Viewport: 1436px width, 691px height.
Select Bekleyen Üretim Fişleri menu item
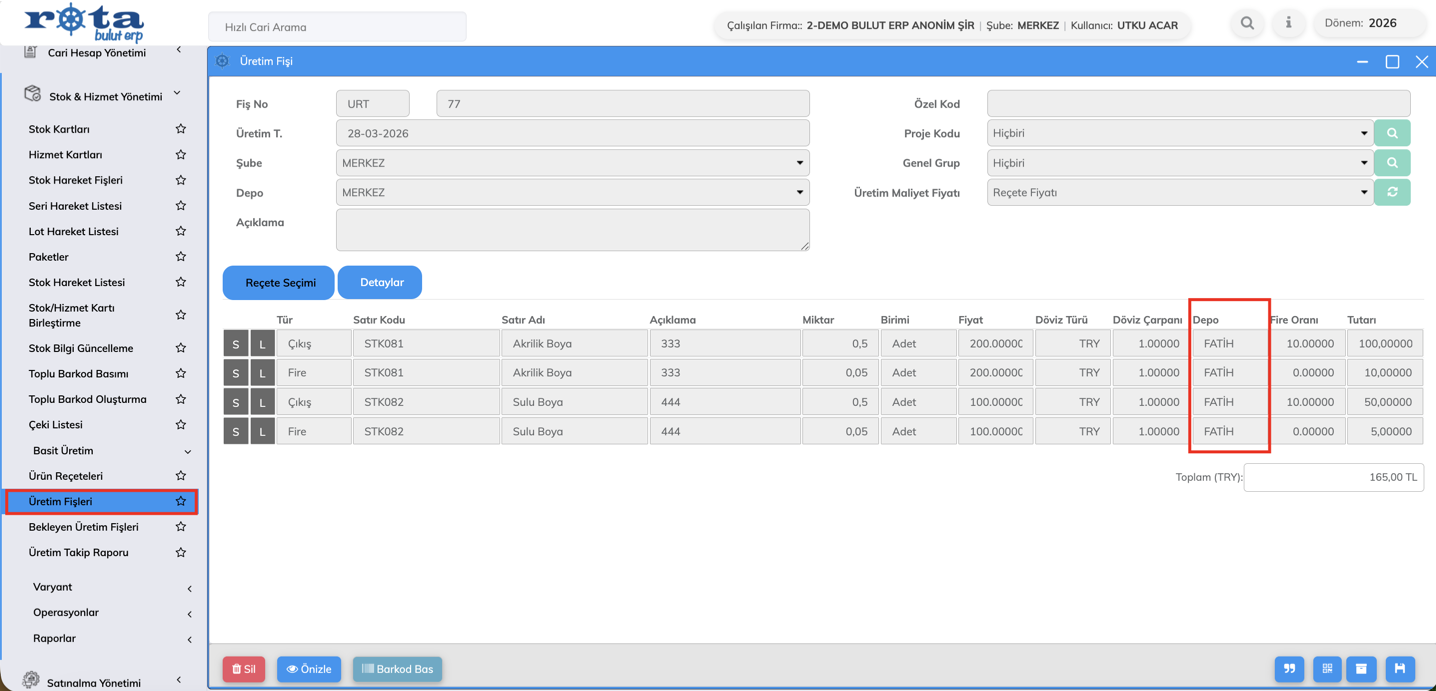coord(83,527)
